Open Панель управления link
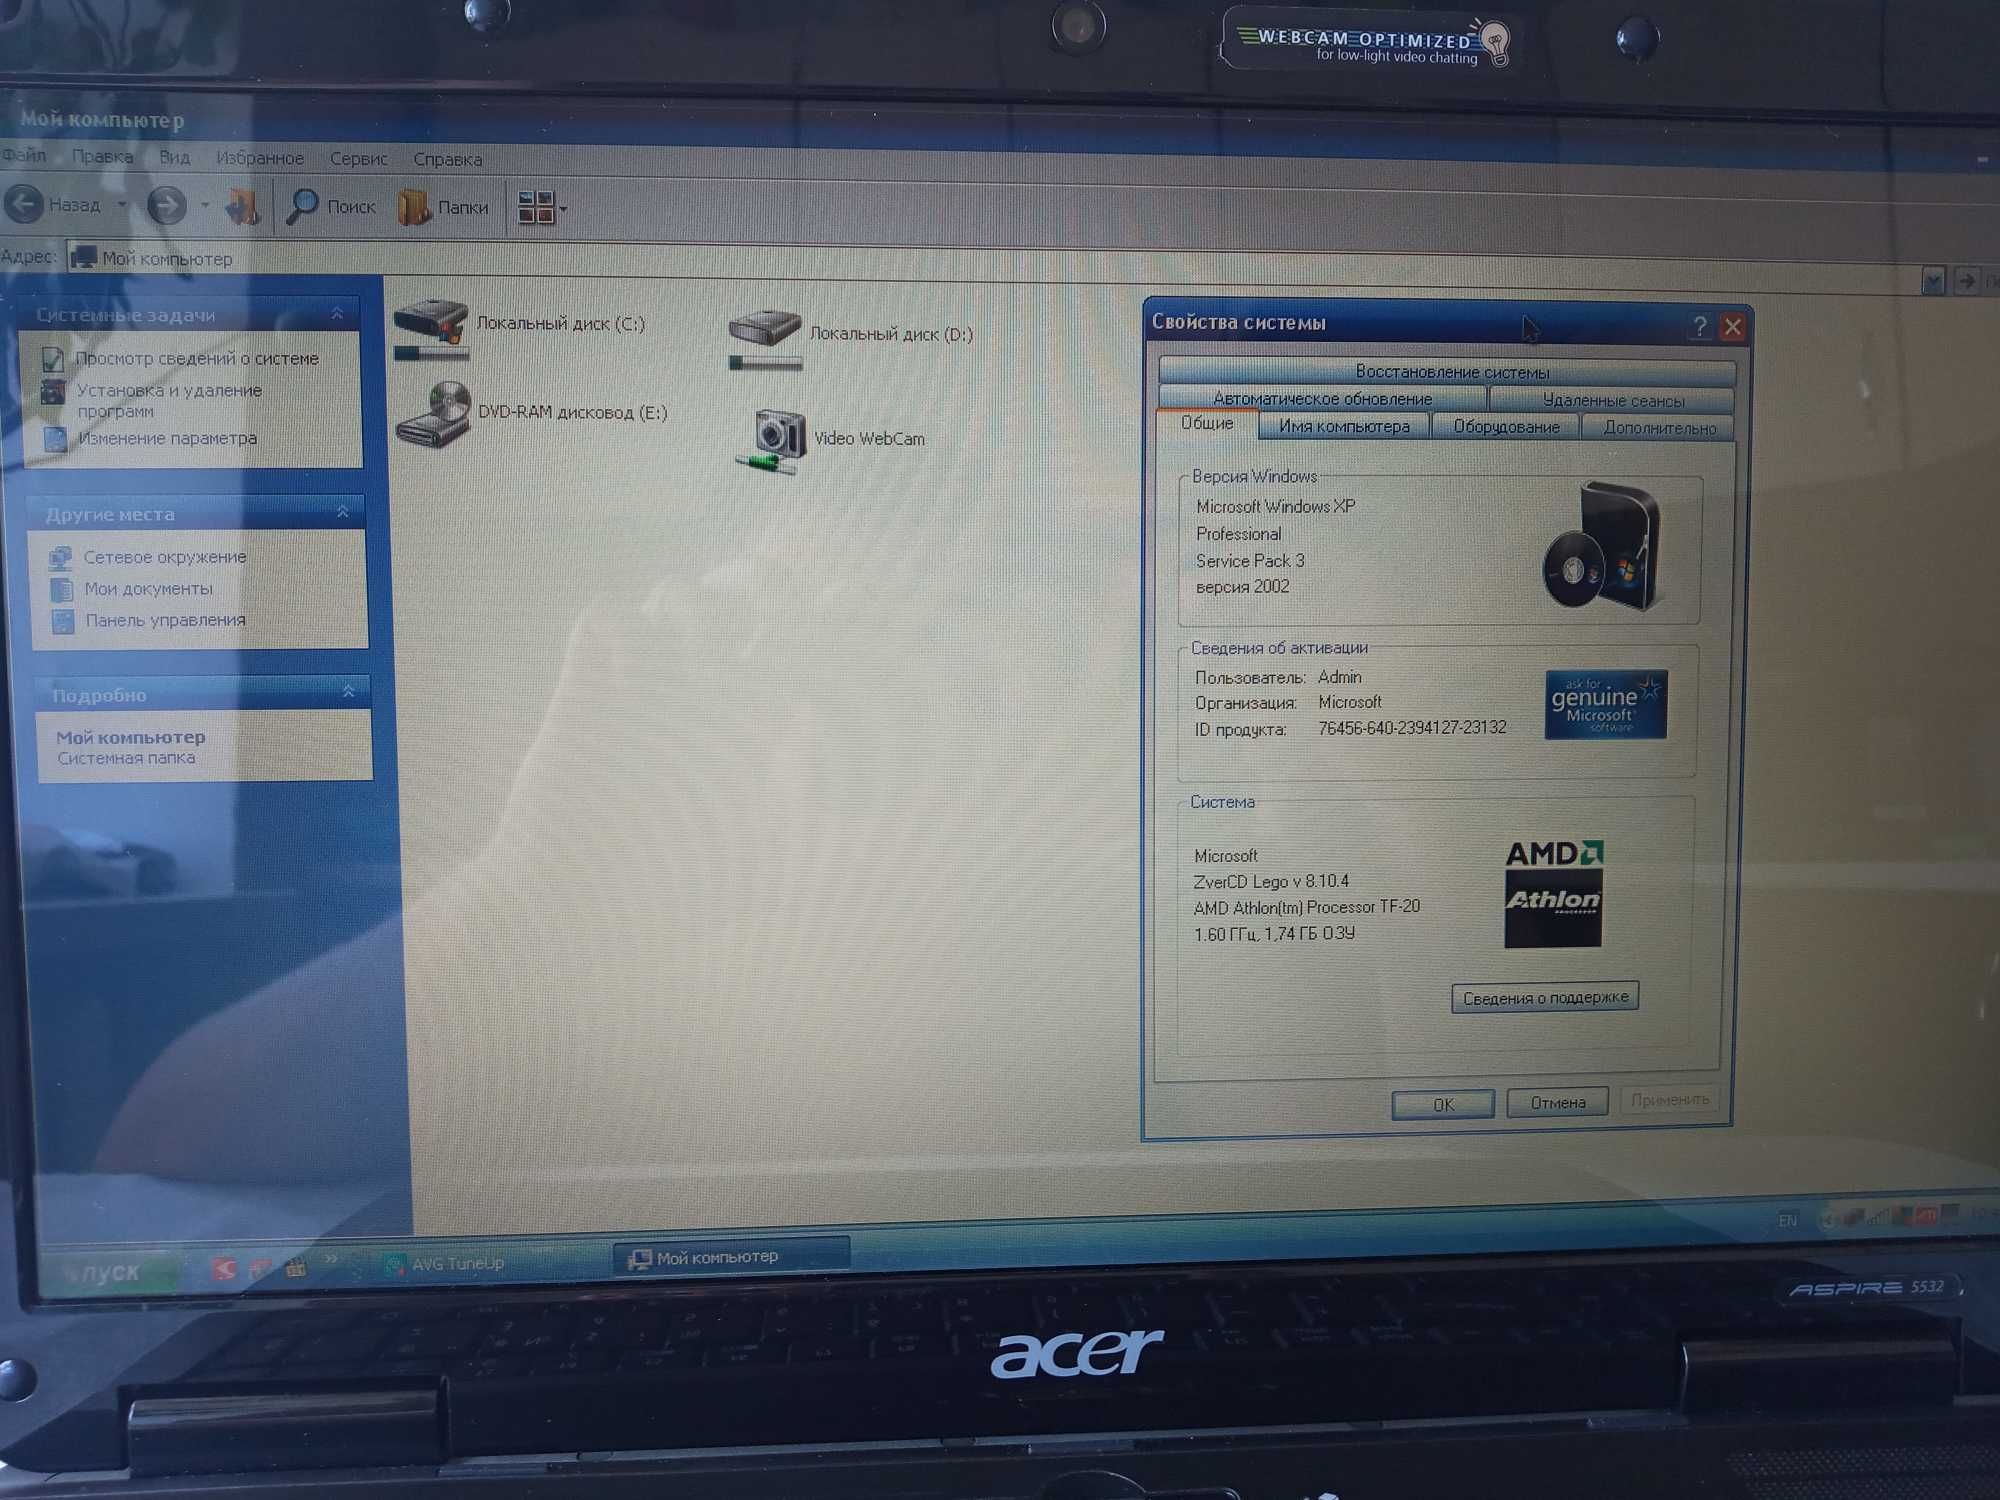Image resolution: width=2000 pixels, height=1500 pixels. click(165, 620)
